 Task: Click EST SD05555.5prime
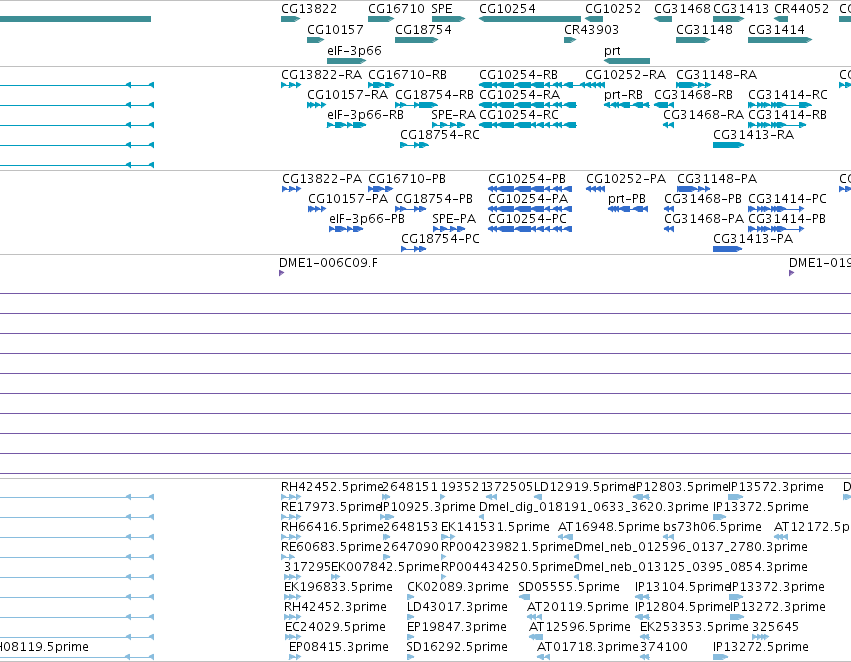(569, 587)
